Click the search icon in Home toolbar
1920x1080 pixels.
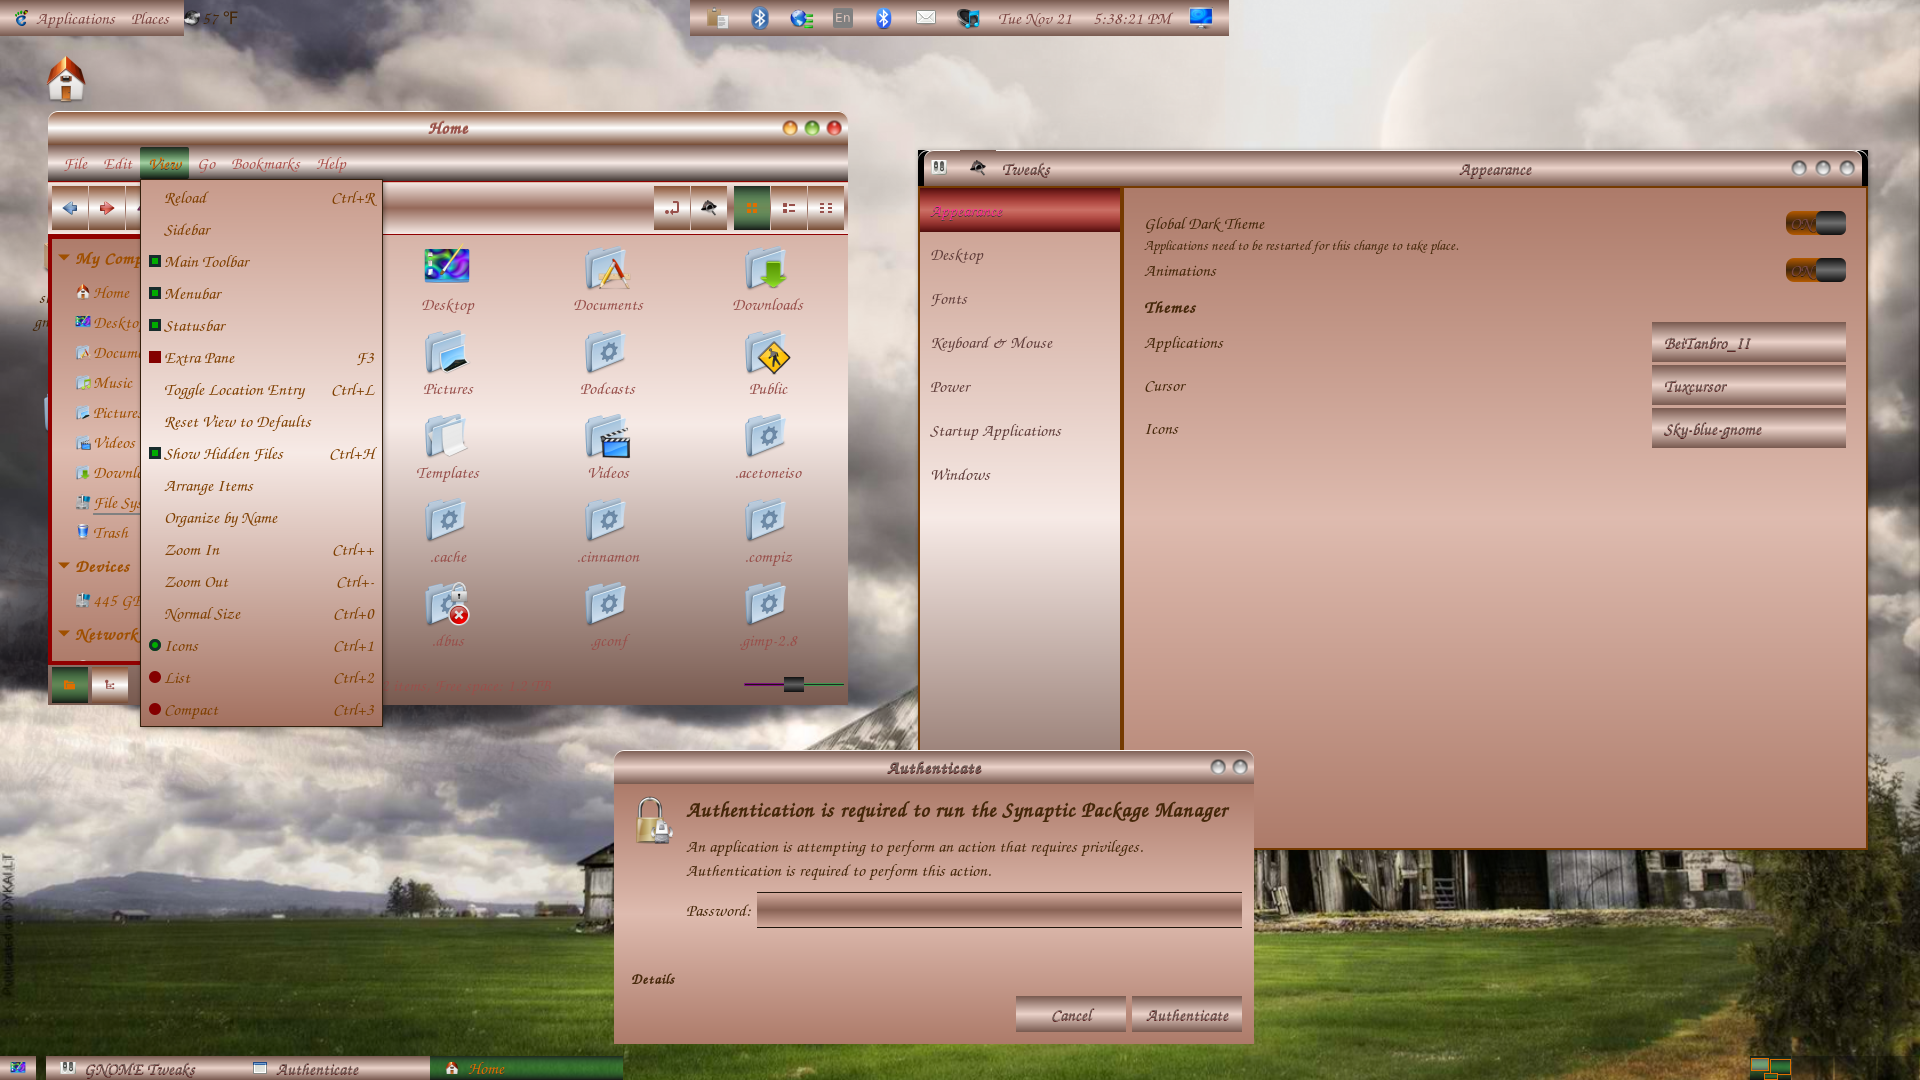(x=709, y=208)
